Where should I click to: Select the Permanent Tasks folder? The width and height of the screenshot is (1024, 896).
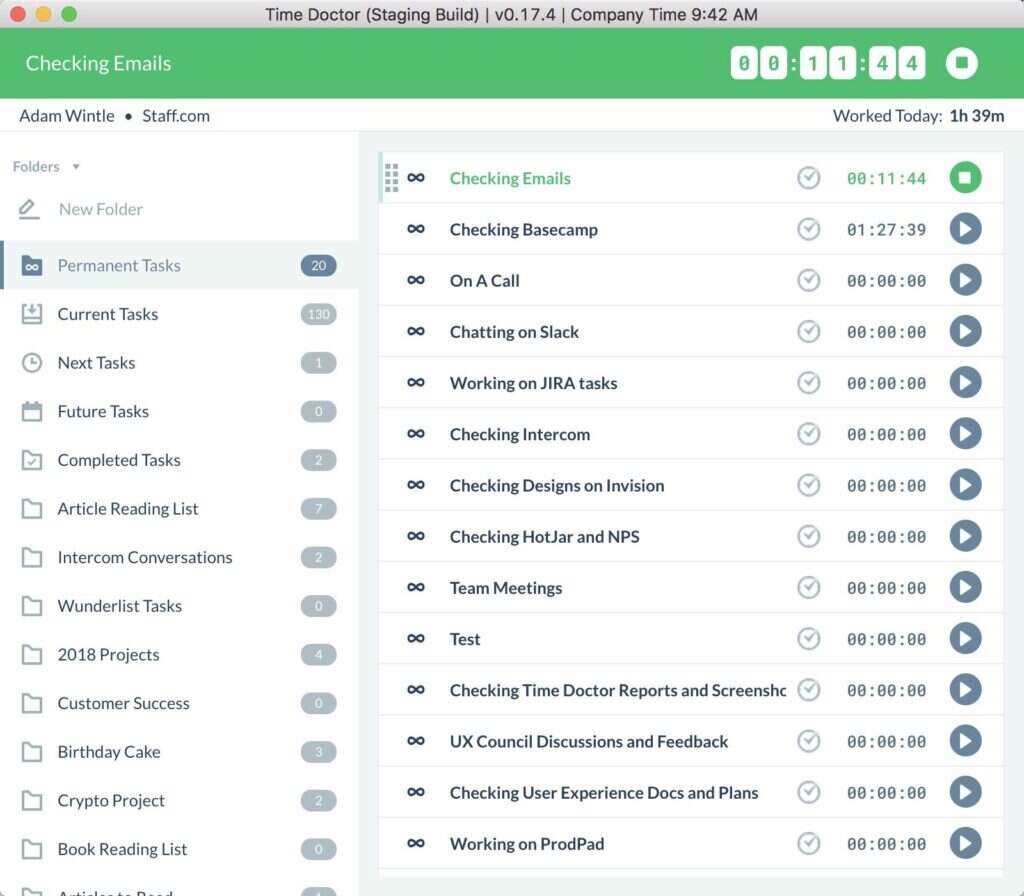click(x=120, y=265)
